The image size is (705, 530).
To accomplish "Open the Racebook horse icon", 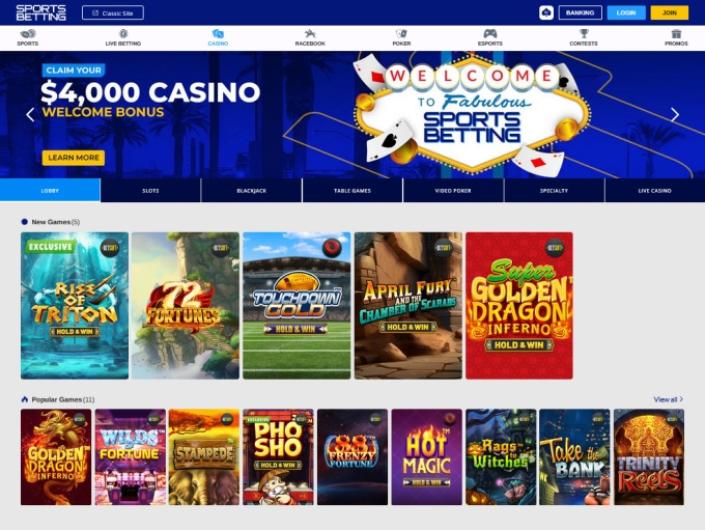I will pos(310,33).
